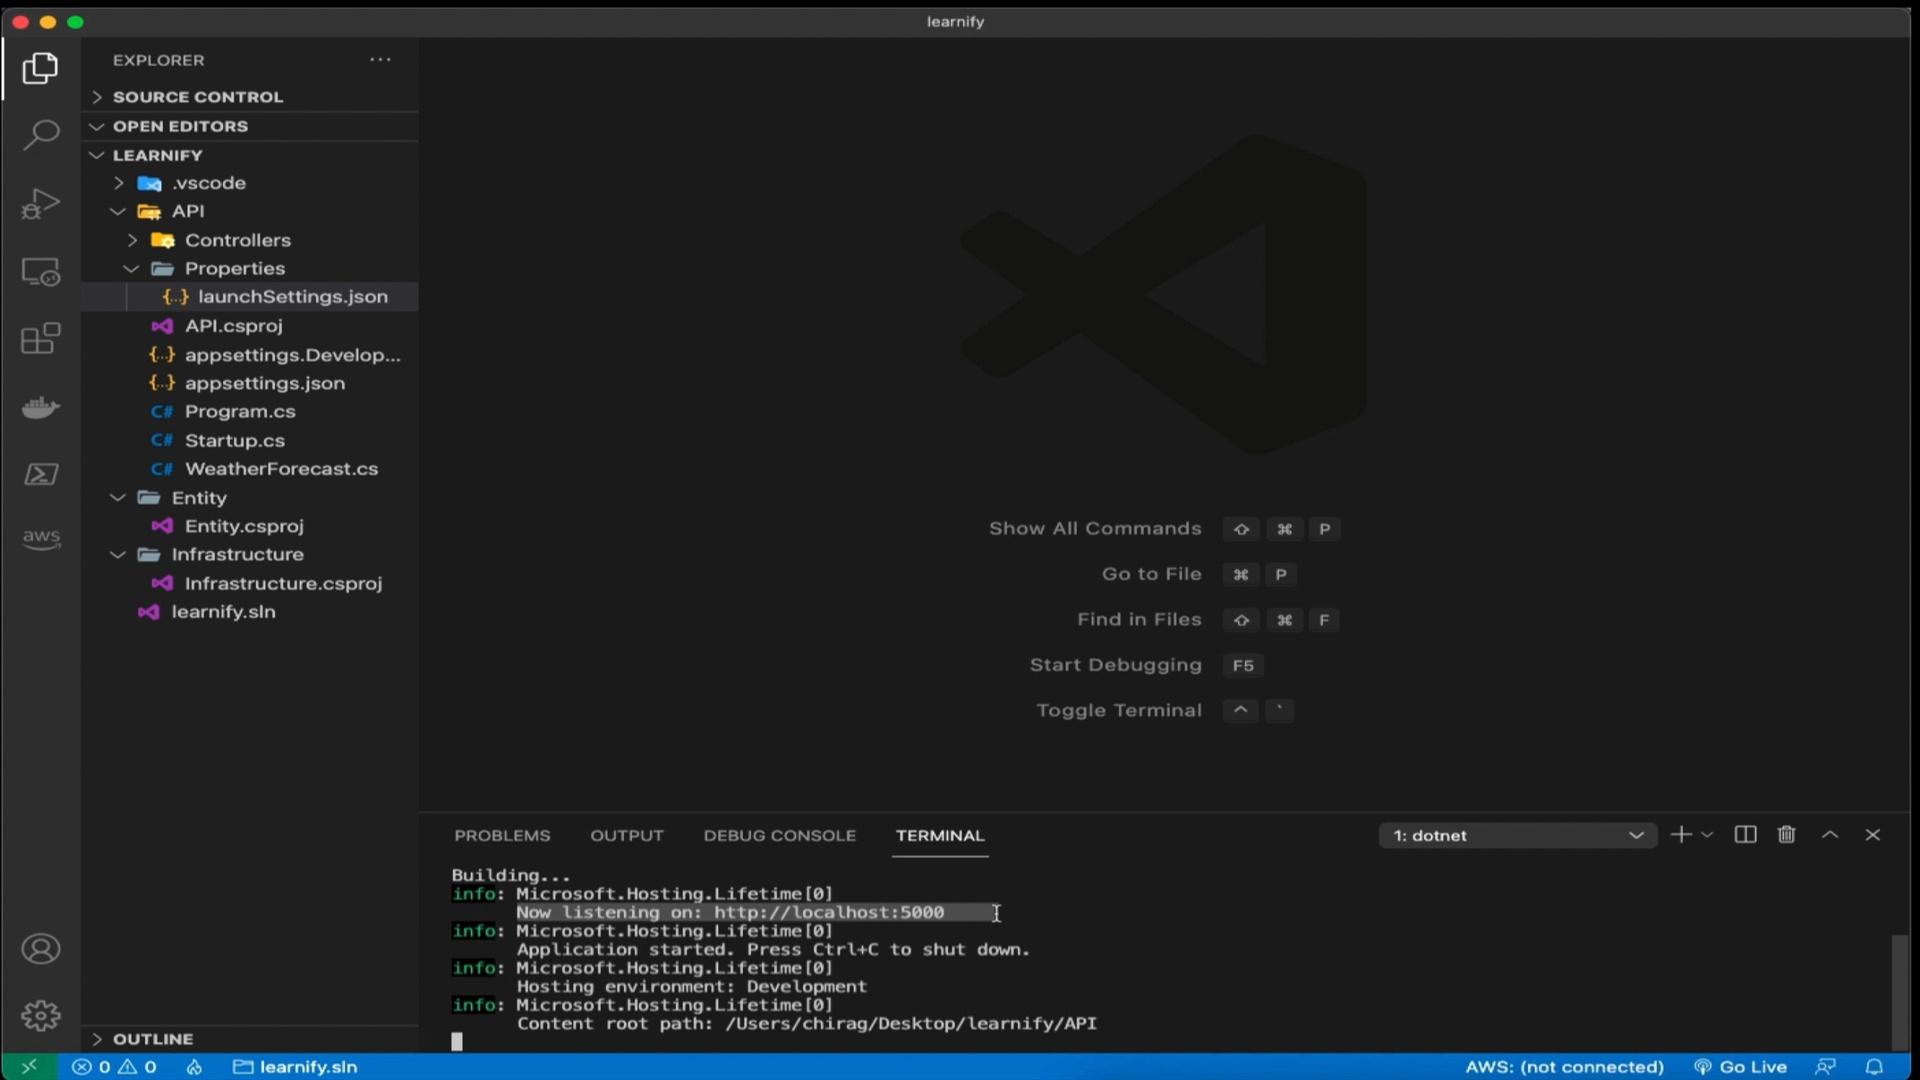Close the terminal panel

coord(1873,835)
